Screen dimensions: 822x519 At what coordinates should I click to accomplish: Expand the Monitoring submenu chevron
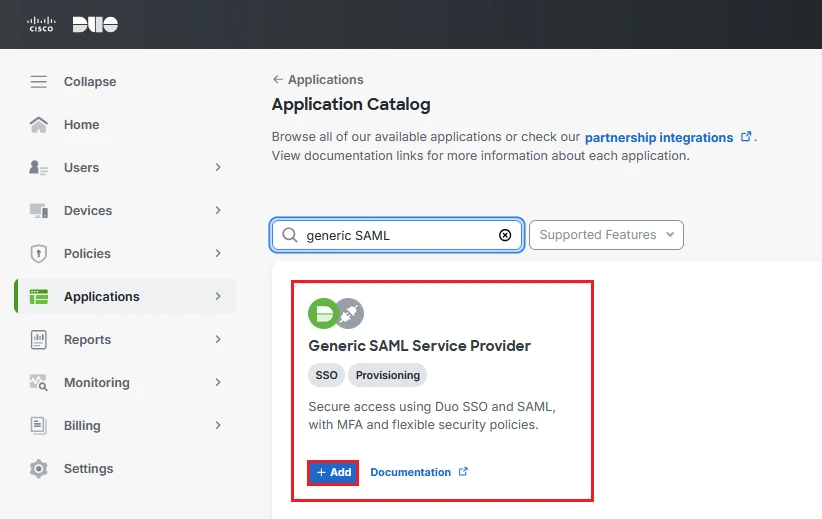[x=218, y=382]
